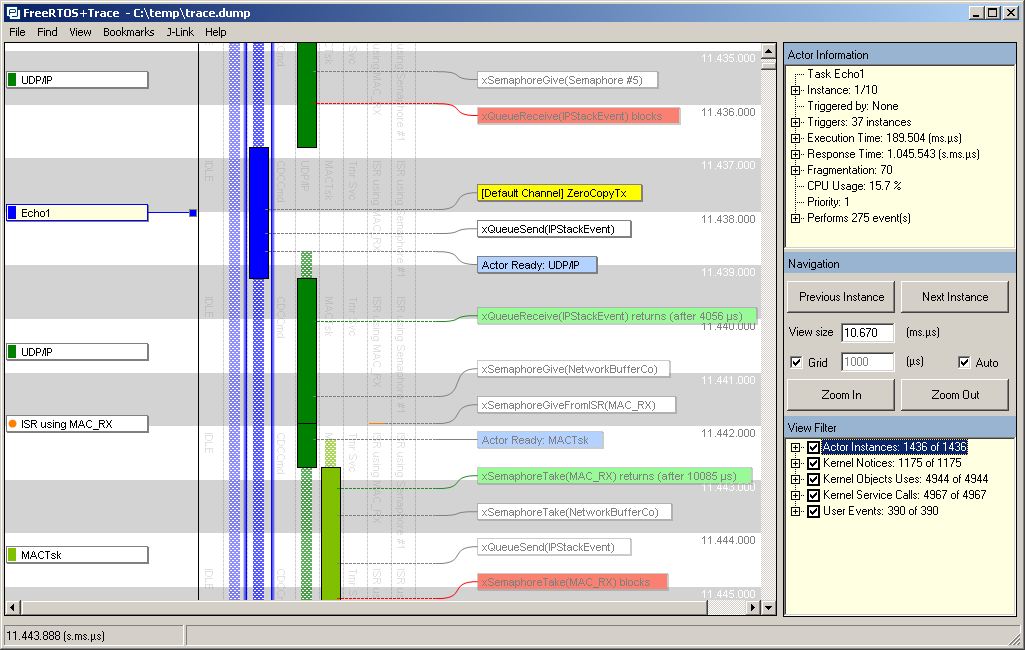Click the xSemaphoreTake(MAC_RX) returns label
This screenshot has width=1025, height=650.
pos(614,476)
